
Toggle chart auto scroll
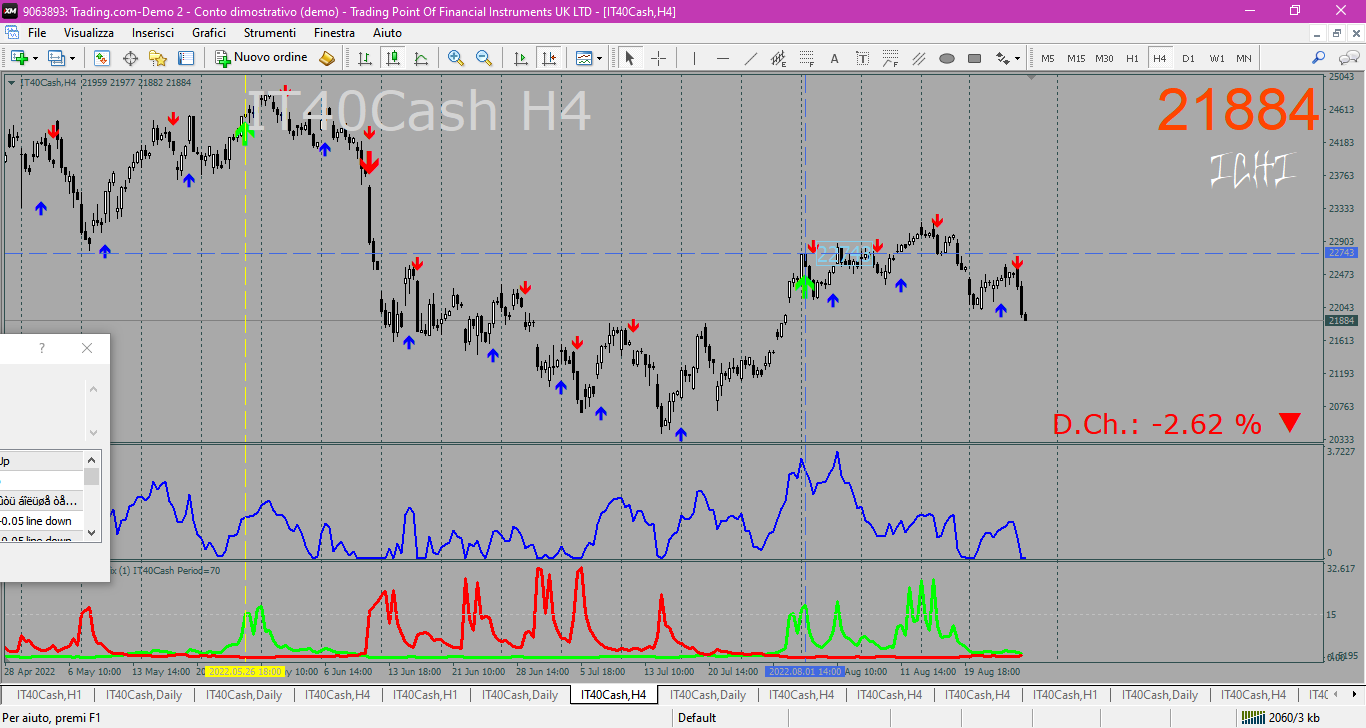(520, 58)
